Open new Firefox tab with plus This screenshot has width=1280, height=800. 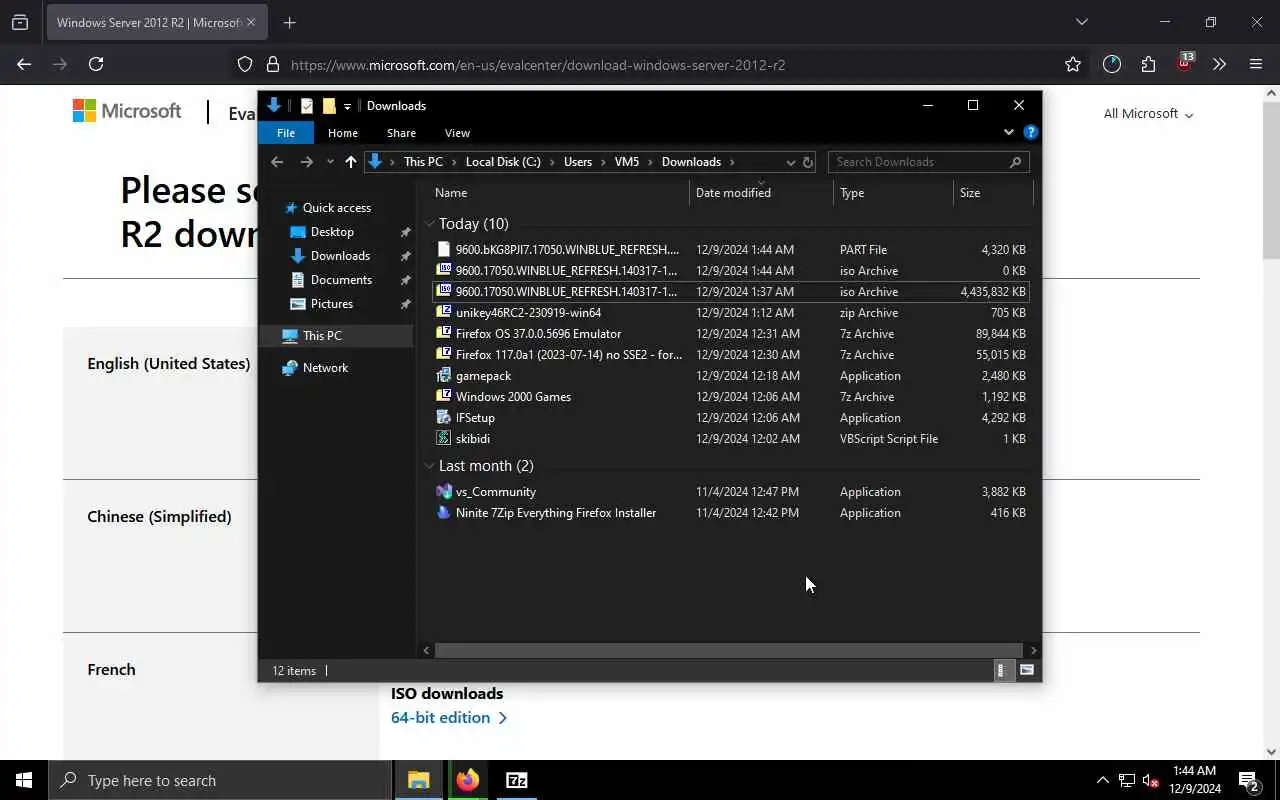tap(289, 22)
